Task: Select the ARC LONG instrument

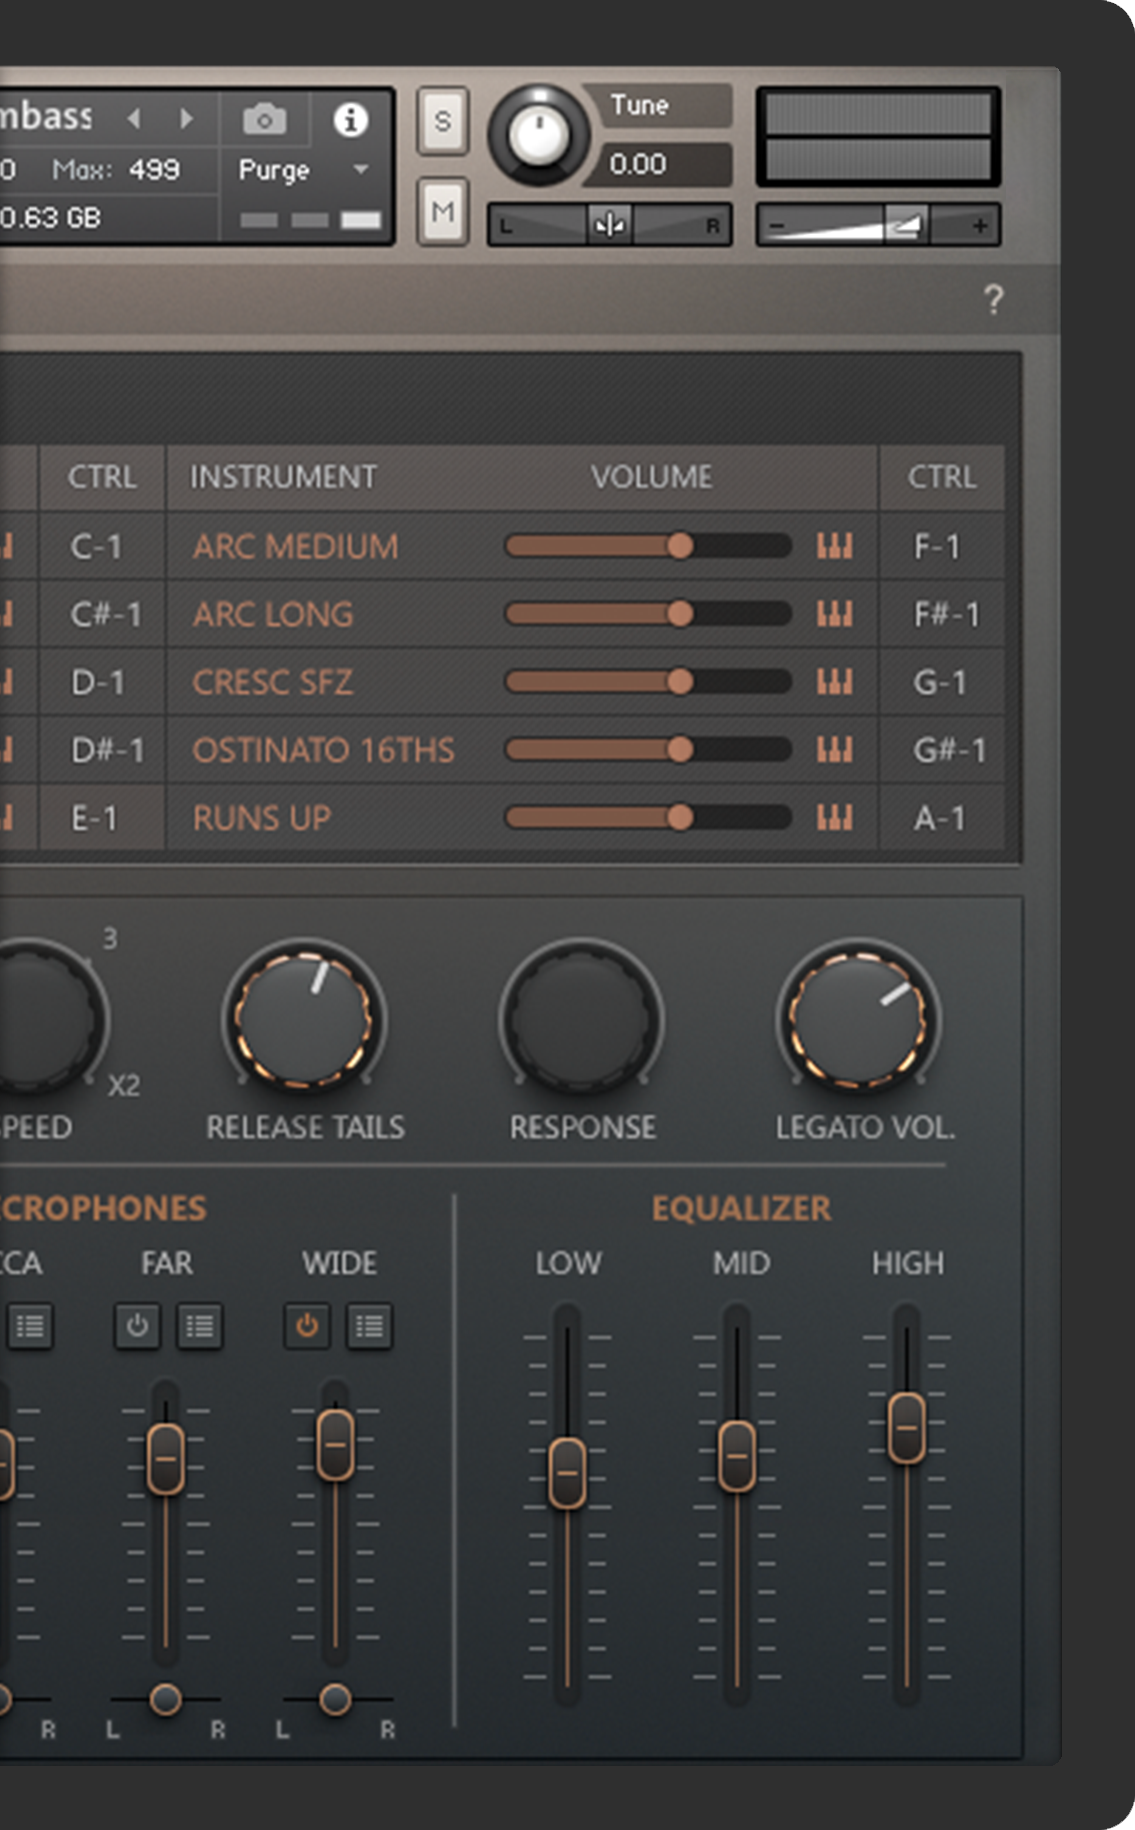Action: [x=273, y=614]
